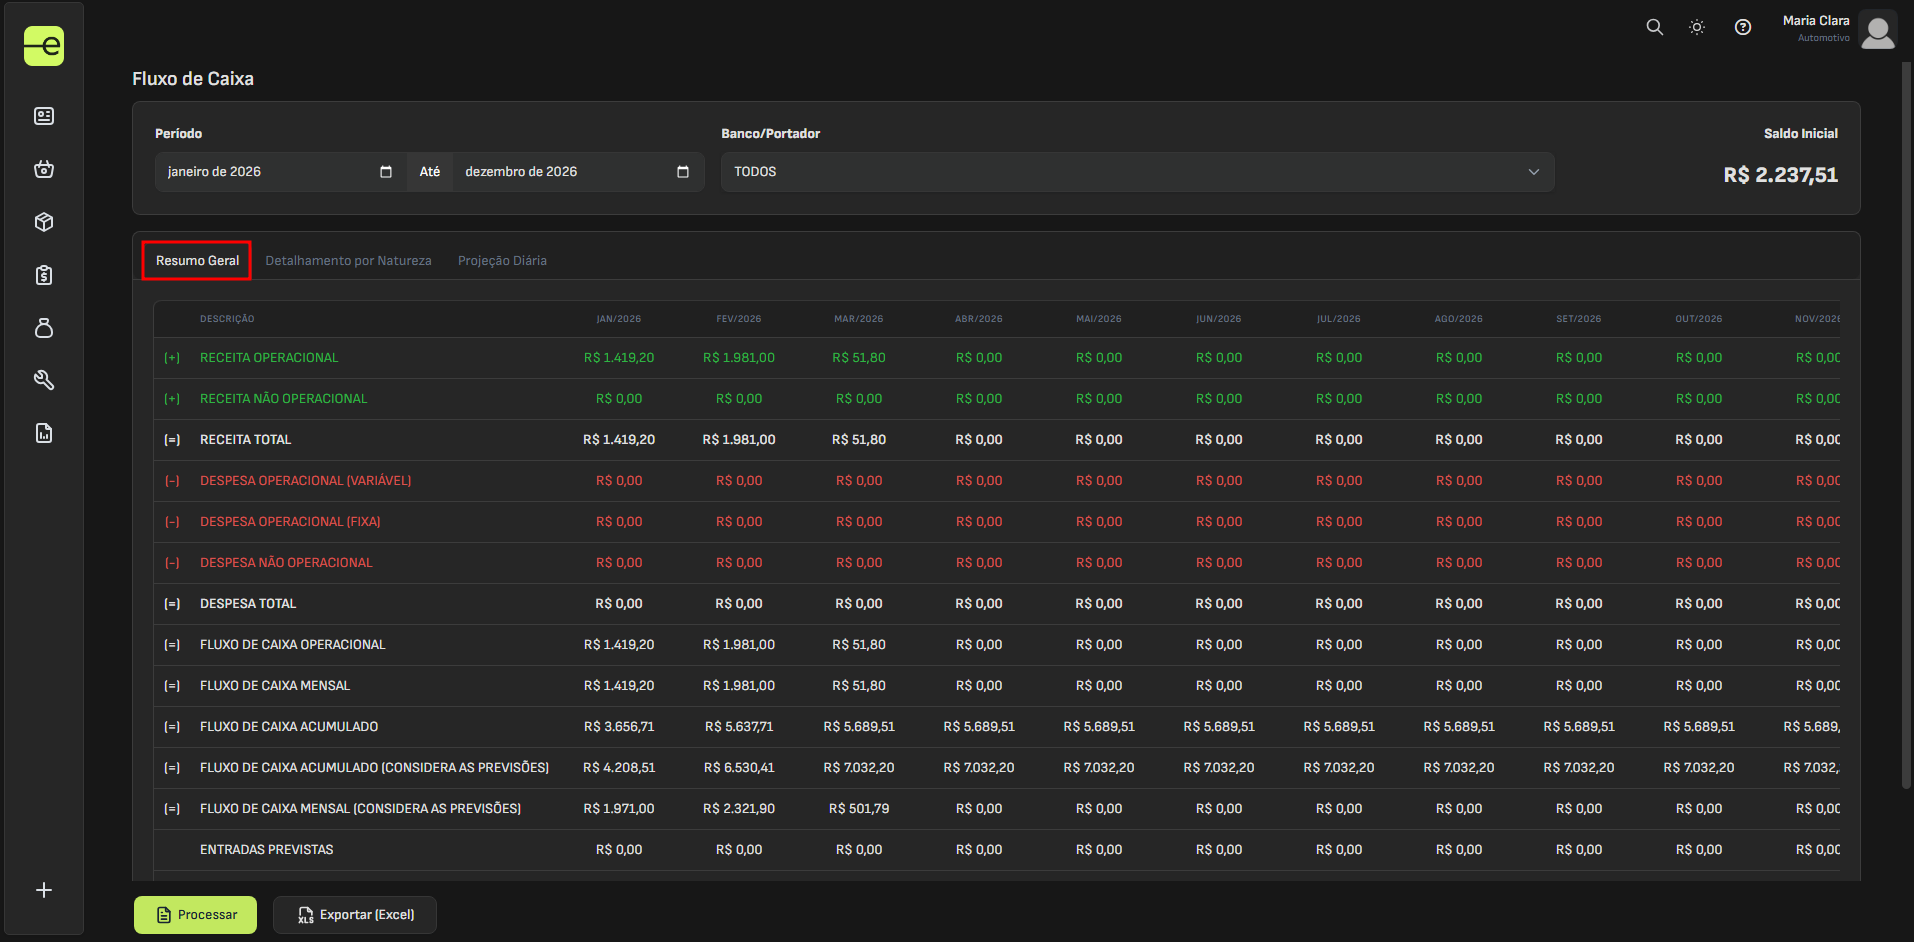Open calendar picker for dezembro de 2026
The image size is (1914, 942).
[x=683, y=172]
